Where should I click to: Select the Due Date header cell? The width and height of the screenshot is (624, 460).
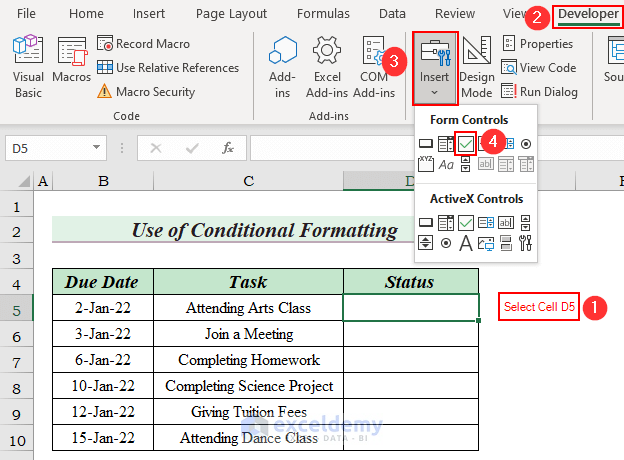pos(103,282)
